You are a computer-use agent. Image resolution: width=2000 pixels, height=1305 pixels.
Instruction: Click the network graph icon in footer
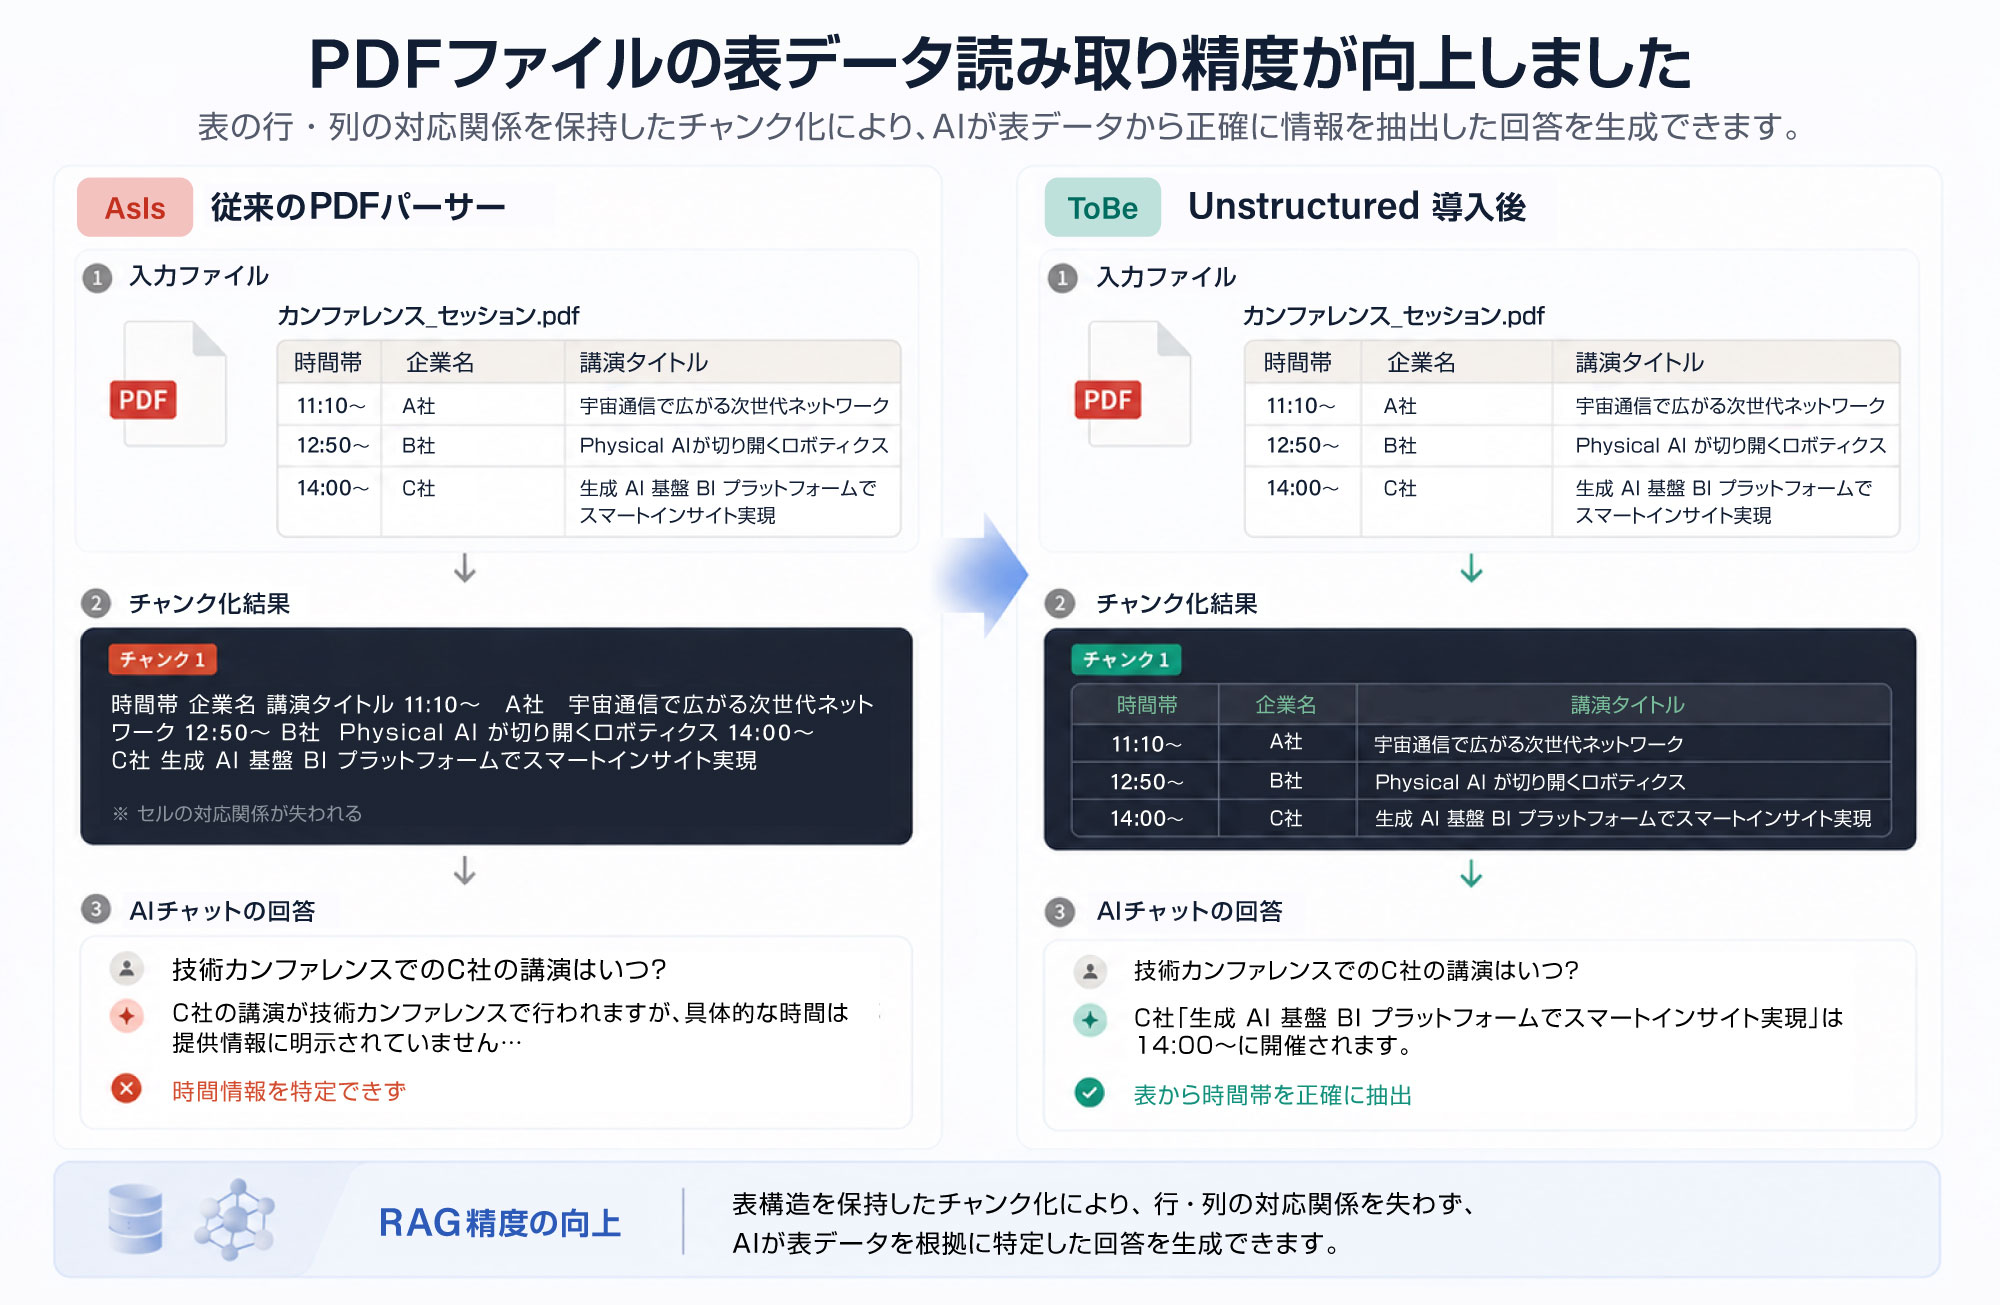235,1219
